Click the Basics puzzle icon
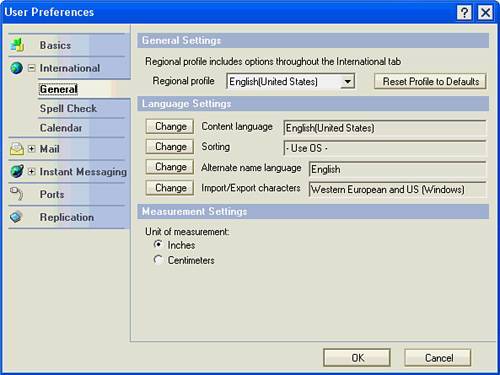 pos(17,45)
